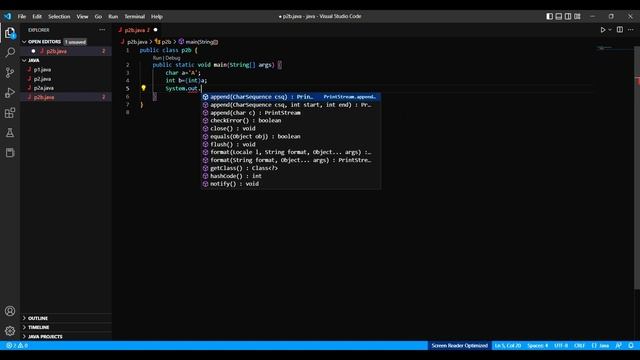The width and height of the screenshot is (640, 360).
Task: Open the run options dropdown arrow
Action: pyautogui.click(x=610, y=30)
